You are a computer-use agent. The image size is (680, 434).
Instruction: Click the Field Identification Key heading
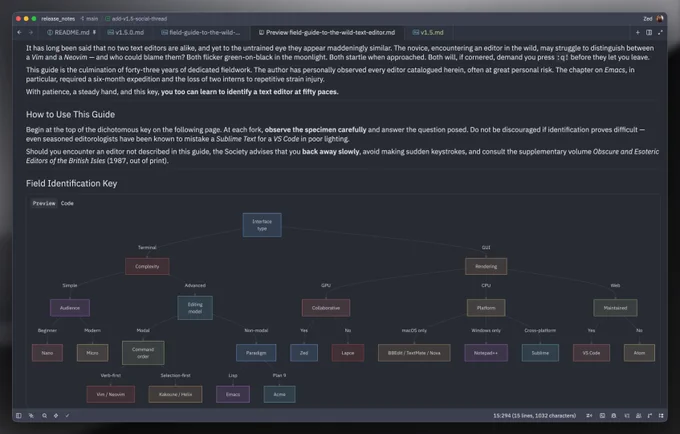pos(72,183)
